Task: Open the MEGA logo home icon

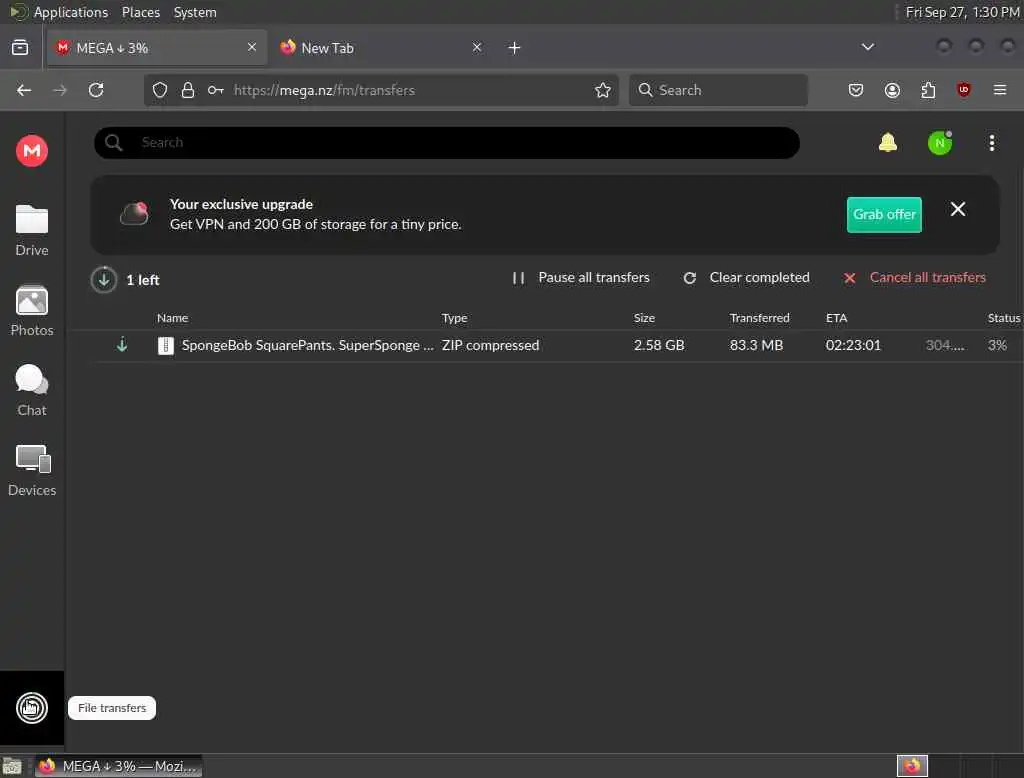Action: (31, 151)
